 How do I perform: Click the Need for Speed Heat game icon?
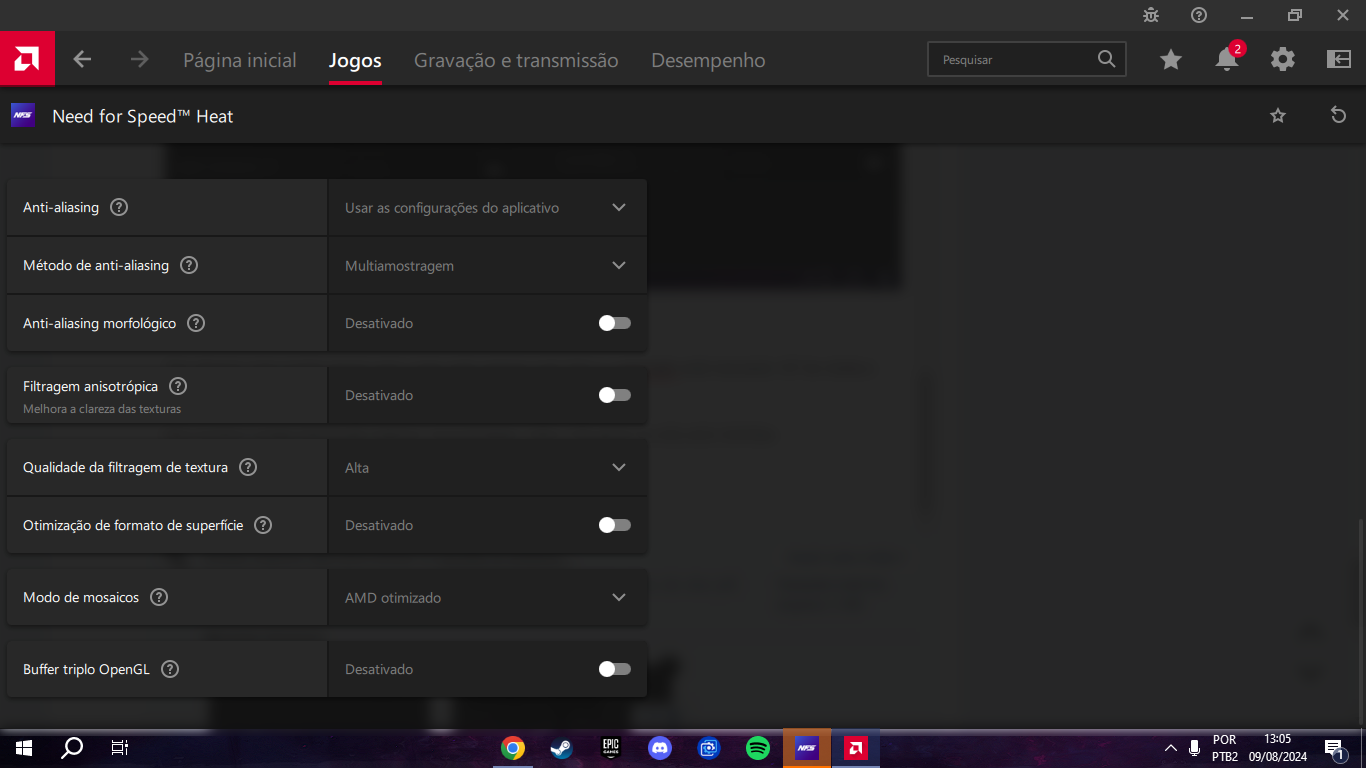(23, 116)
